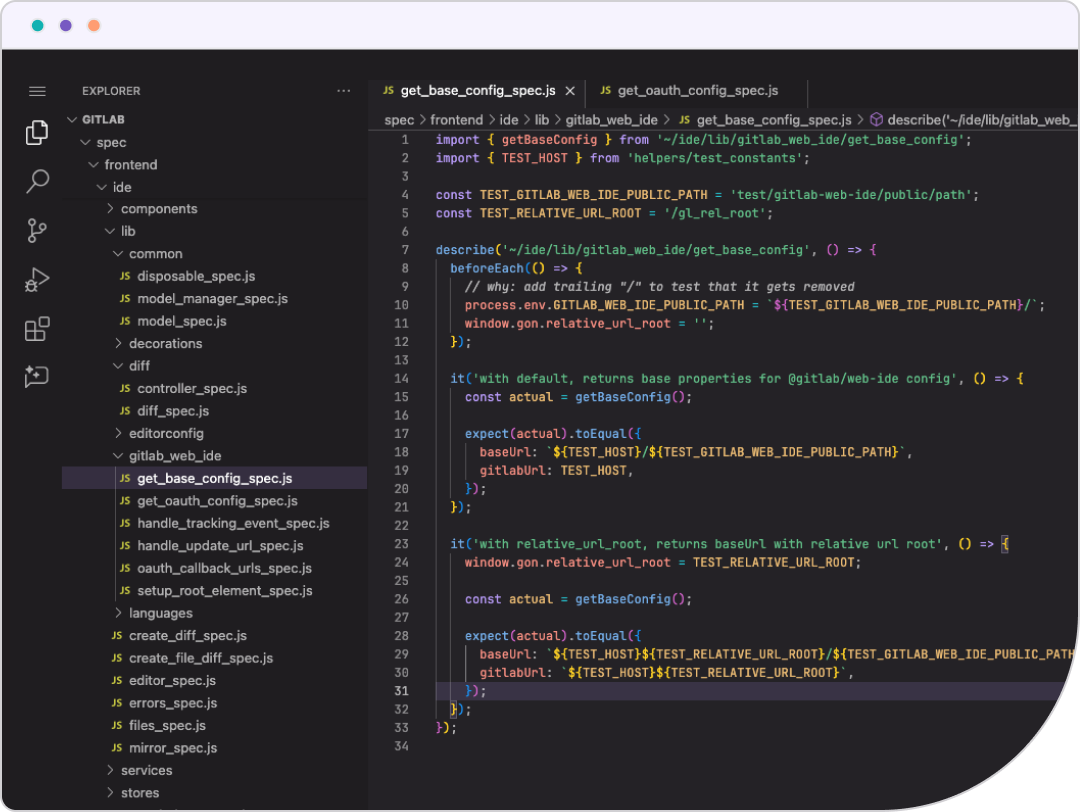Open model_spec.js file

pyautogui.click(x=182, y=321)
